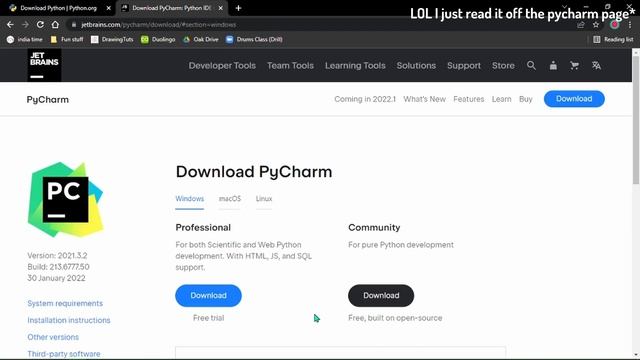Screen dimensions: 640x360
Task: Open the india time bookmark
Action: (24, 39)
